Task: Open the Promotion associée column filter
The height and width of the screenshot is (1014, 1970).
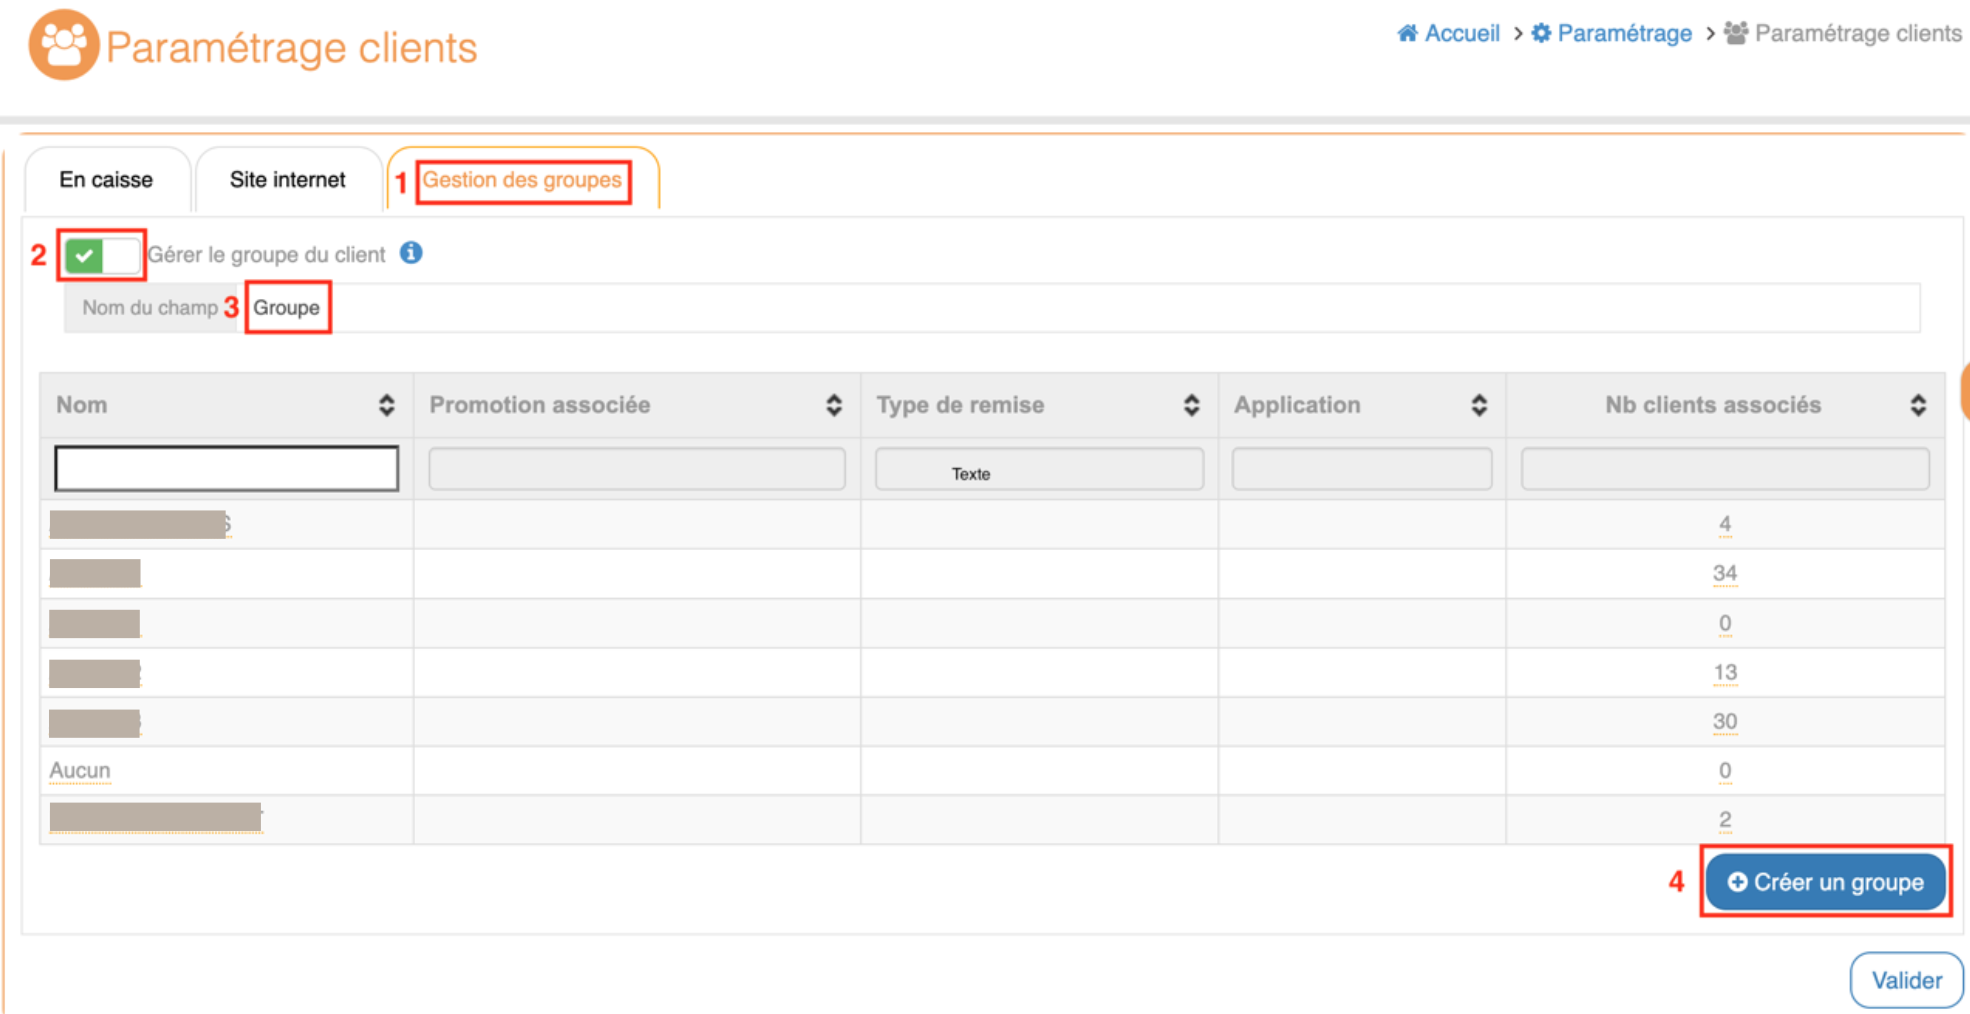Action: tap(636, 469)
